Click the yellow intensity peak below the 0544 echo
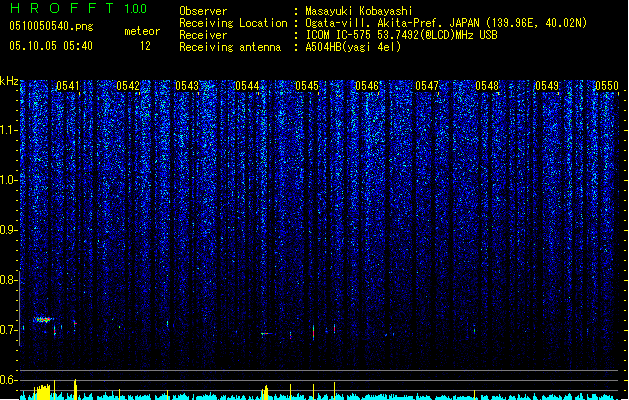The width and height of the screenshot is (629, 400). click(265, 392)
